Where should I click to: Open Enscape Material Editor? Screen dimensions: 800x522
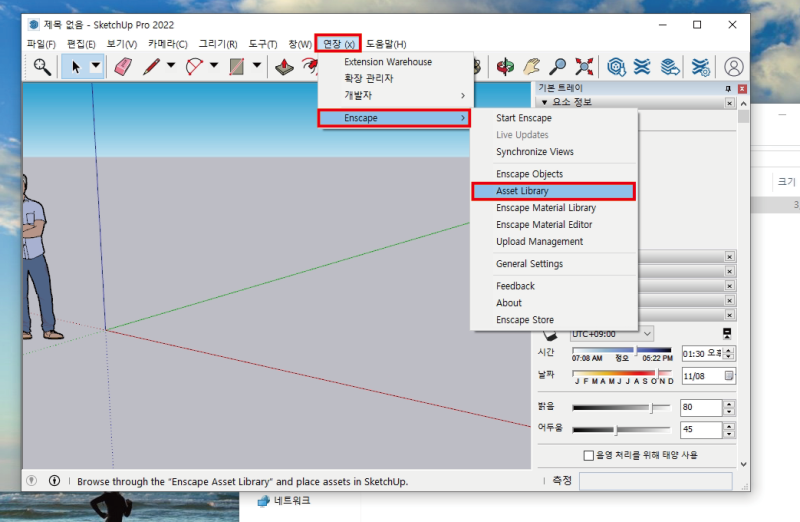coord(554,225)
